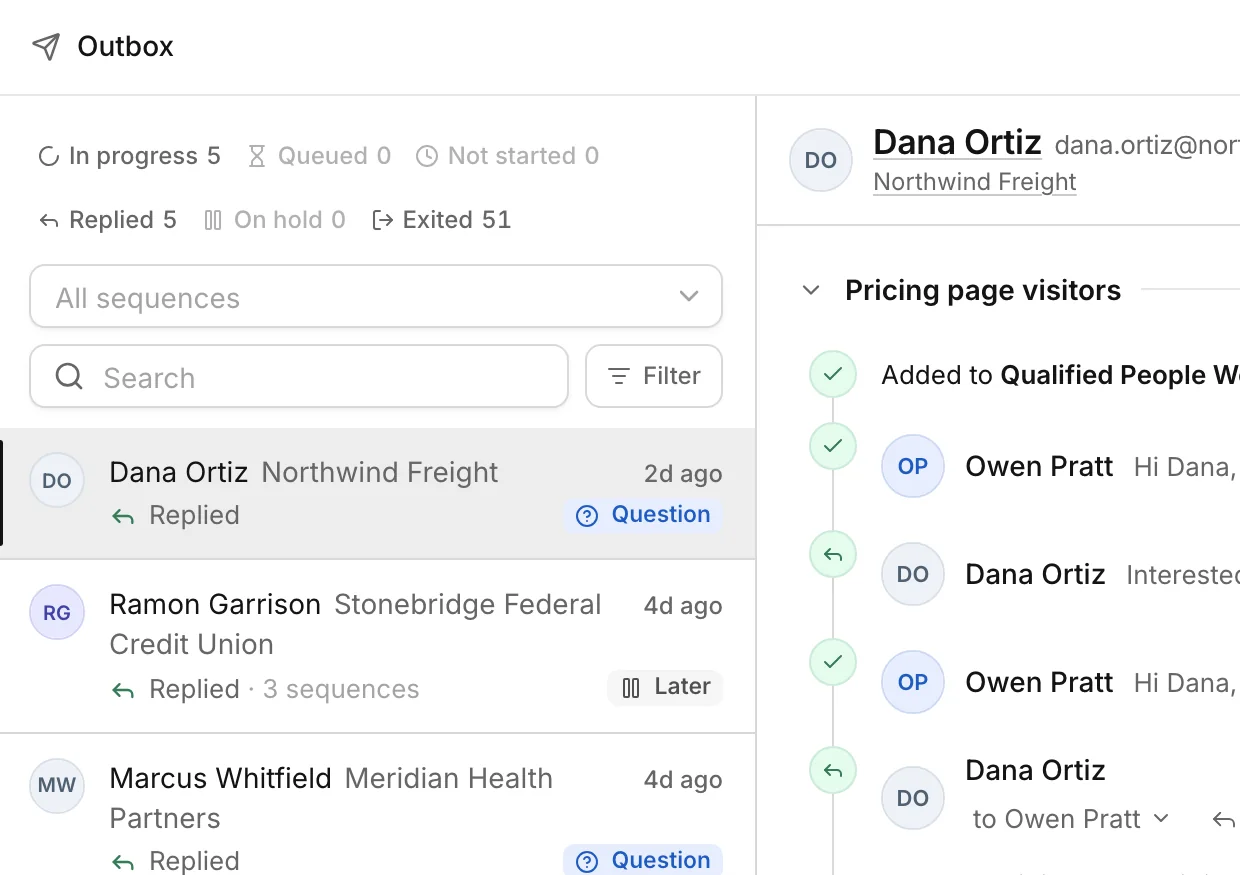
Task: Click the OP avatar on first Owen Pratt email
Action: tap(913, 466)
